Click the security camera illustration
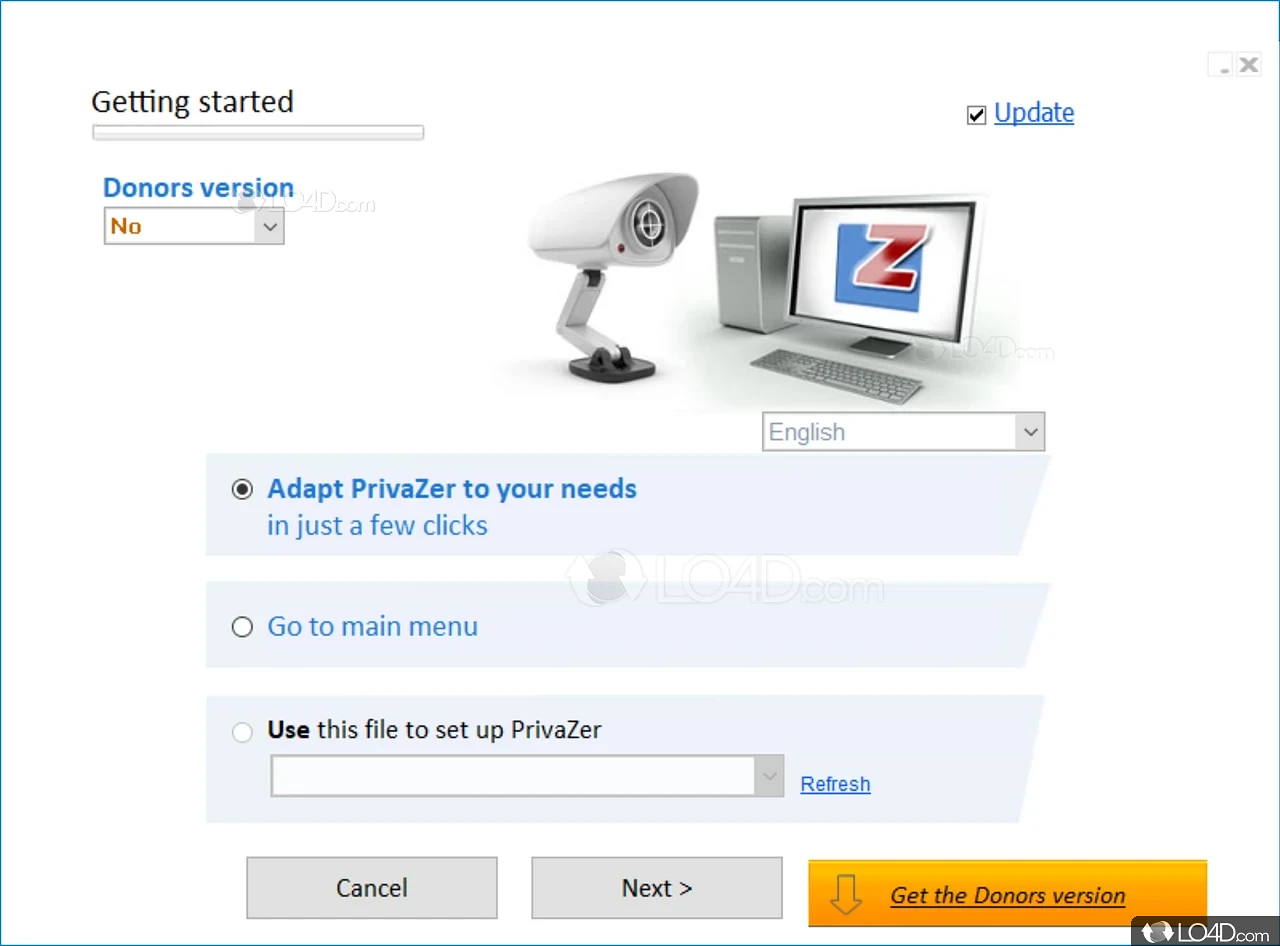Viewport: 1280px width, 946px height. 612,276
